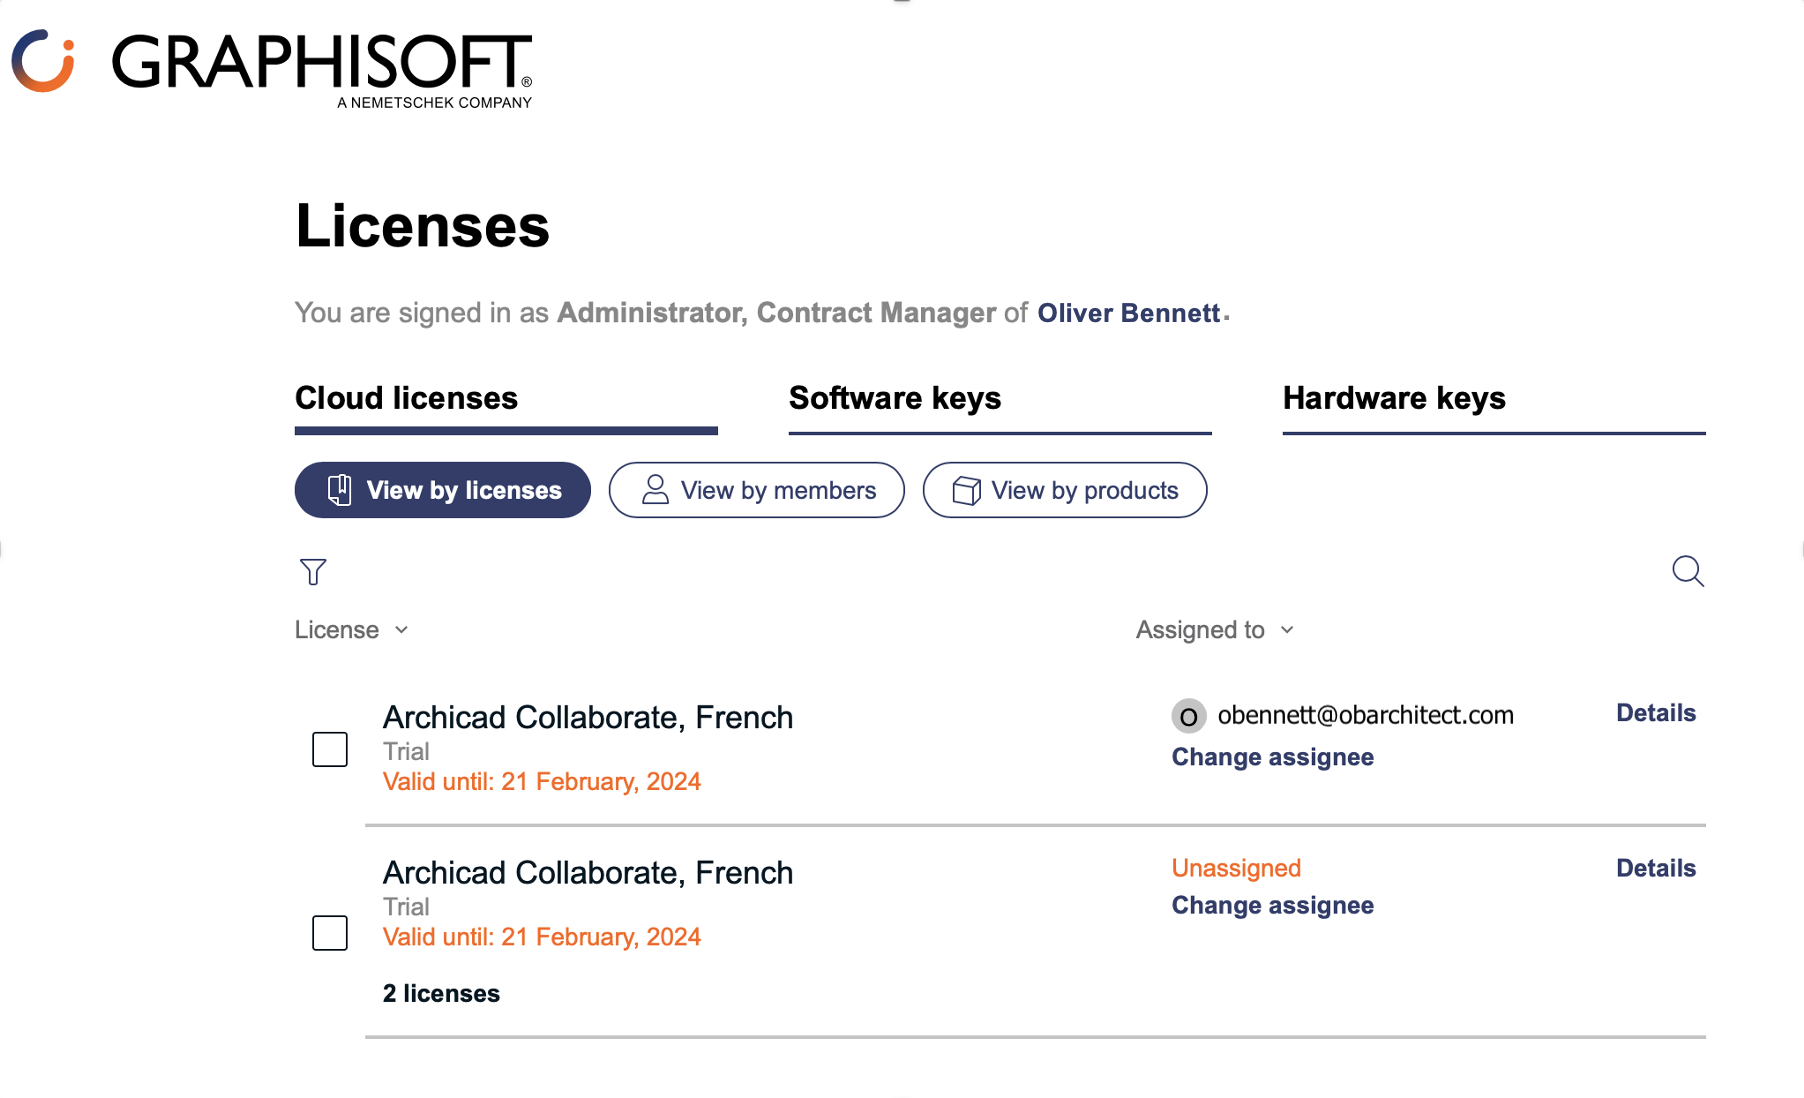Screen dimensions: 1804x1098
Task: Open the Oliver Bennett account link
Action: (x=1128, y=312)
